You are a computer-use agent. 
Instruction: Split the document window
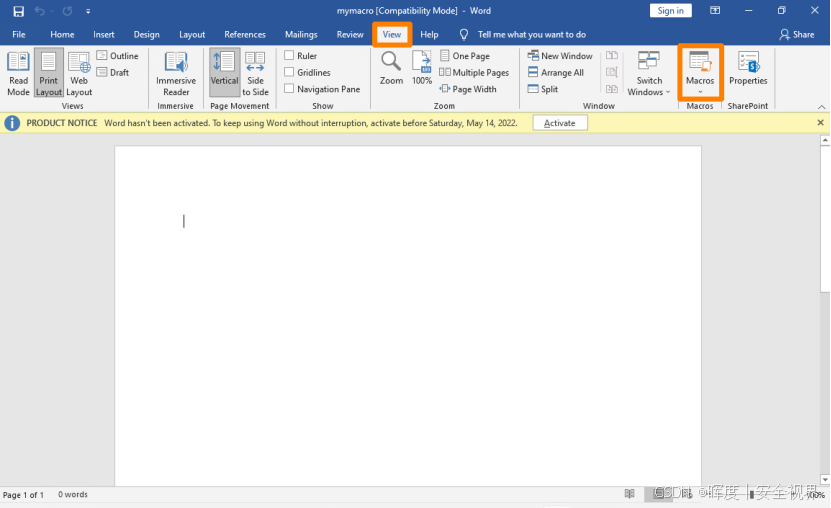[543, 89]
